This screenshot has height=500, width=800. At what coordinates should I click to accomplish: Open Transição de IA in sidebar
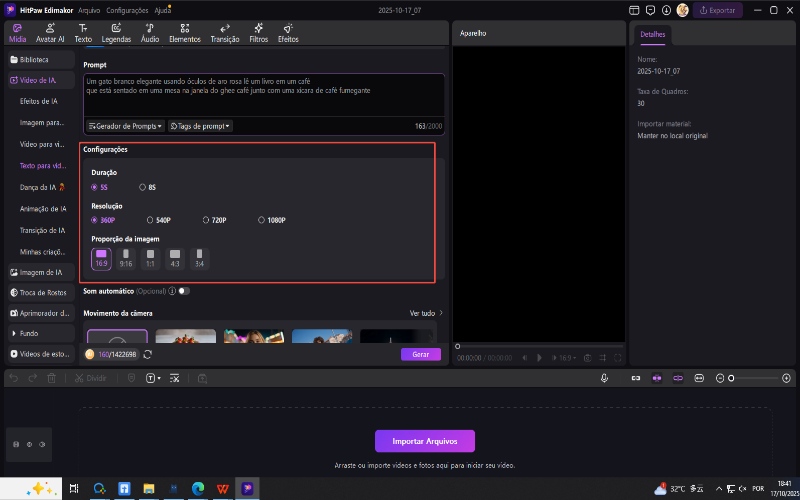point(42,230)
